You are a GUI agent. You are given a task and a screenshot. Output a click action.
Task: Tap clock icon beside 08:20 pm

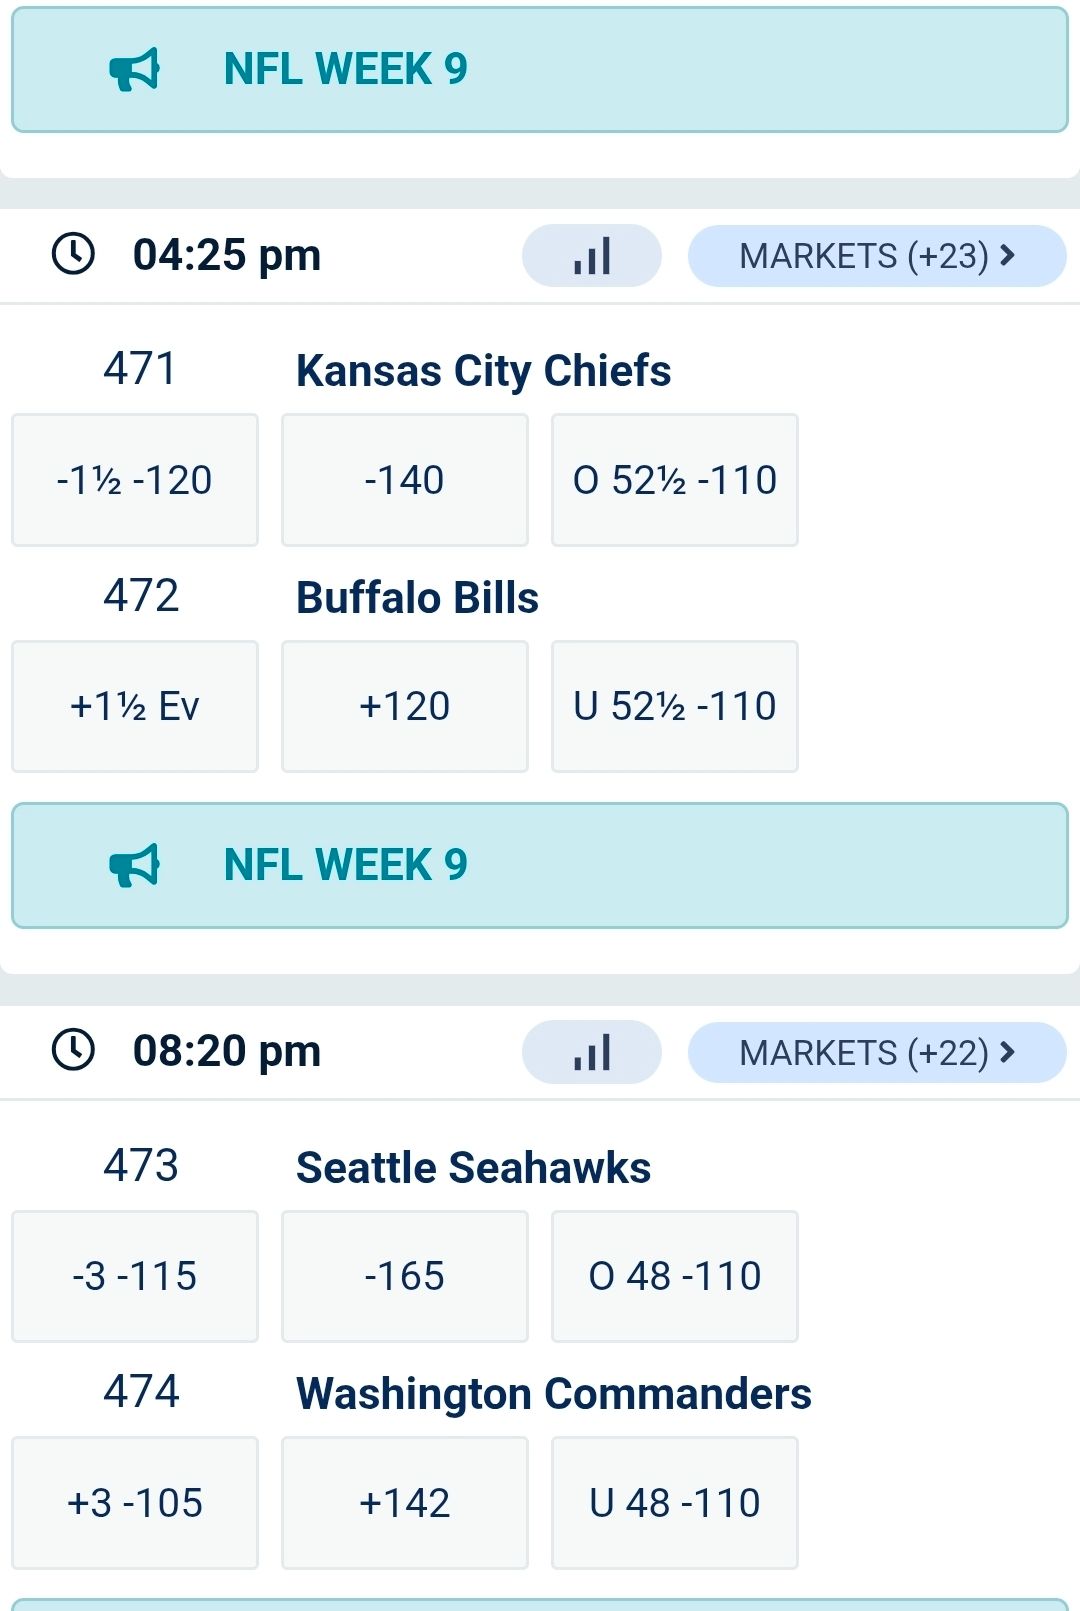[73, 1050]
